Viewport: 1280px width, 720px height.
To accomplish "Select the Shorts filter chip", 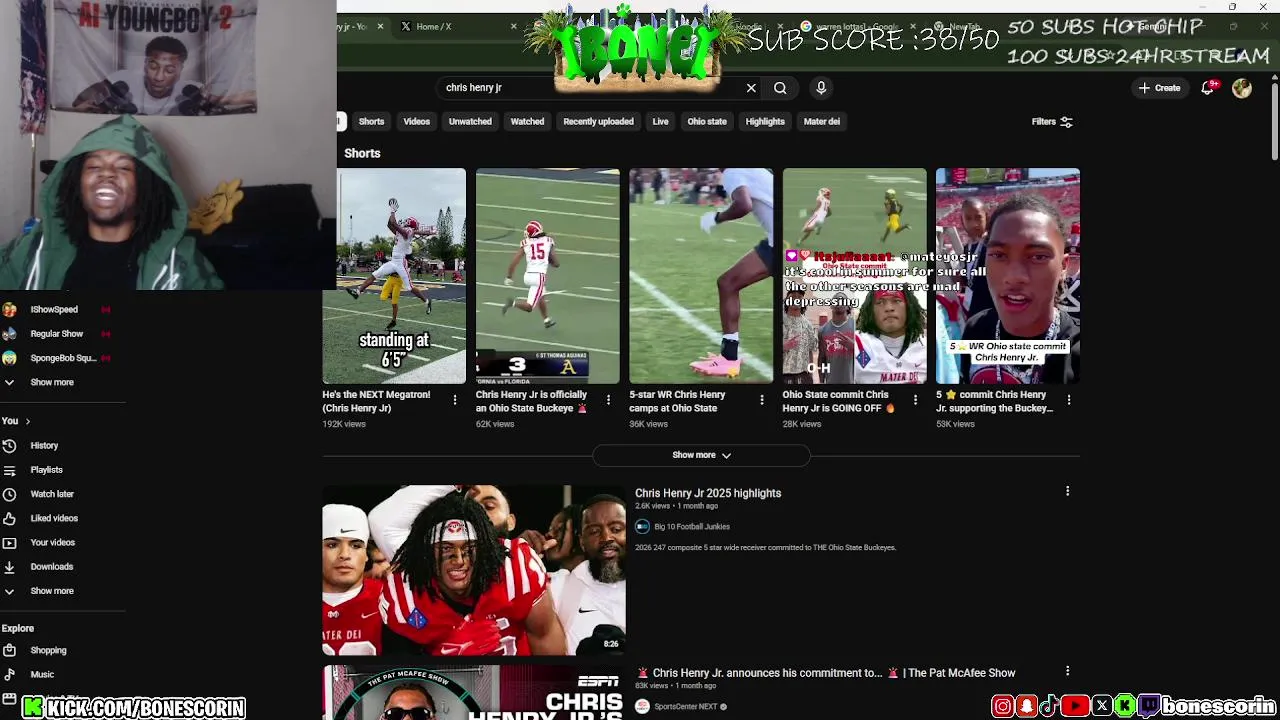I will (371, 122).
